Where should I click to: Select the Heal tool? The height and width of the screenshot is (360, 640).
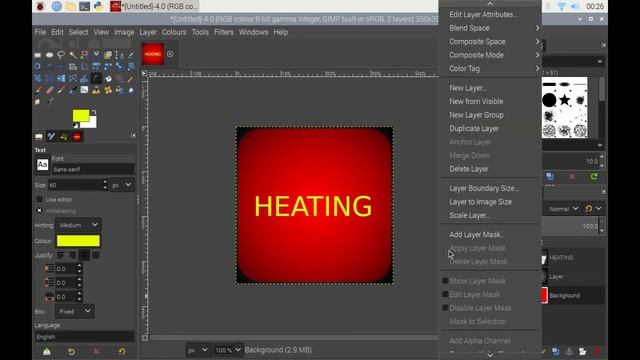click(108, 90)
